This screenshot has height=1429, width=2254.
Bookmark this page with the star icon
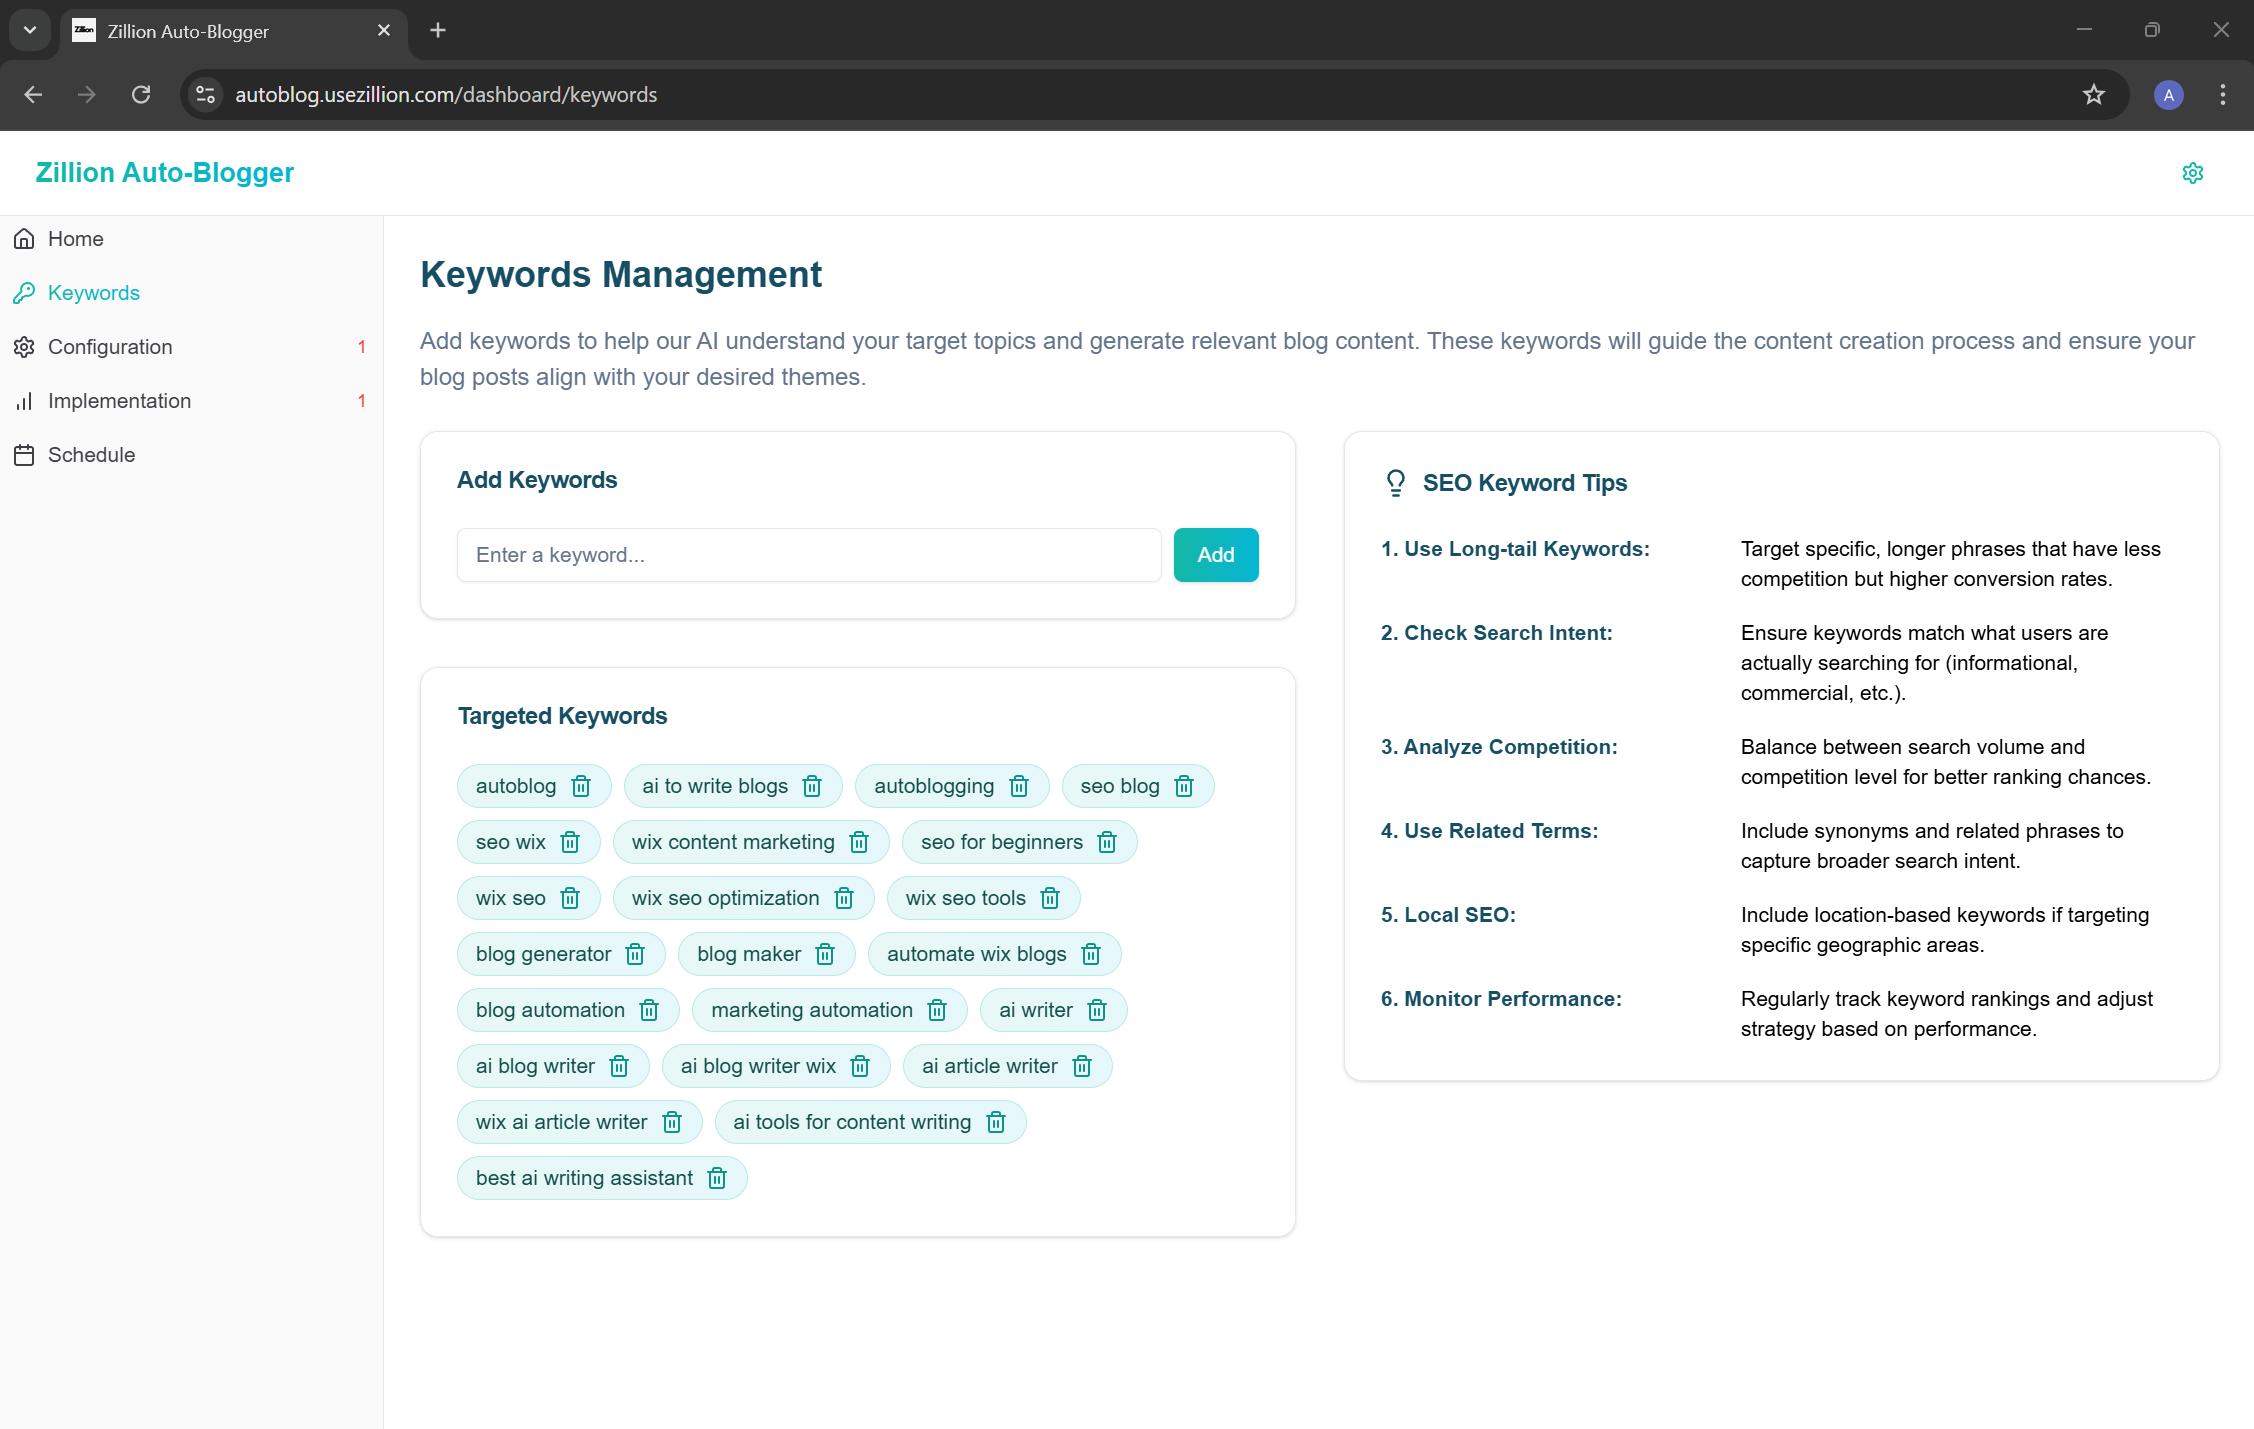tap(2094, 95)
